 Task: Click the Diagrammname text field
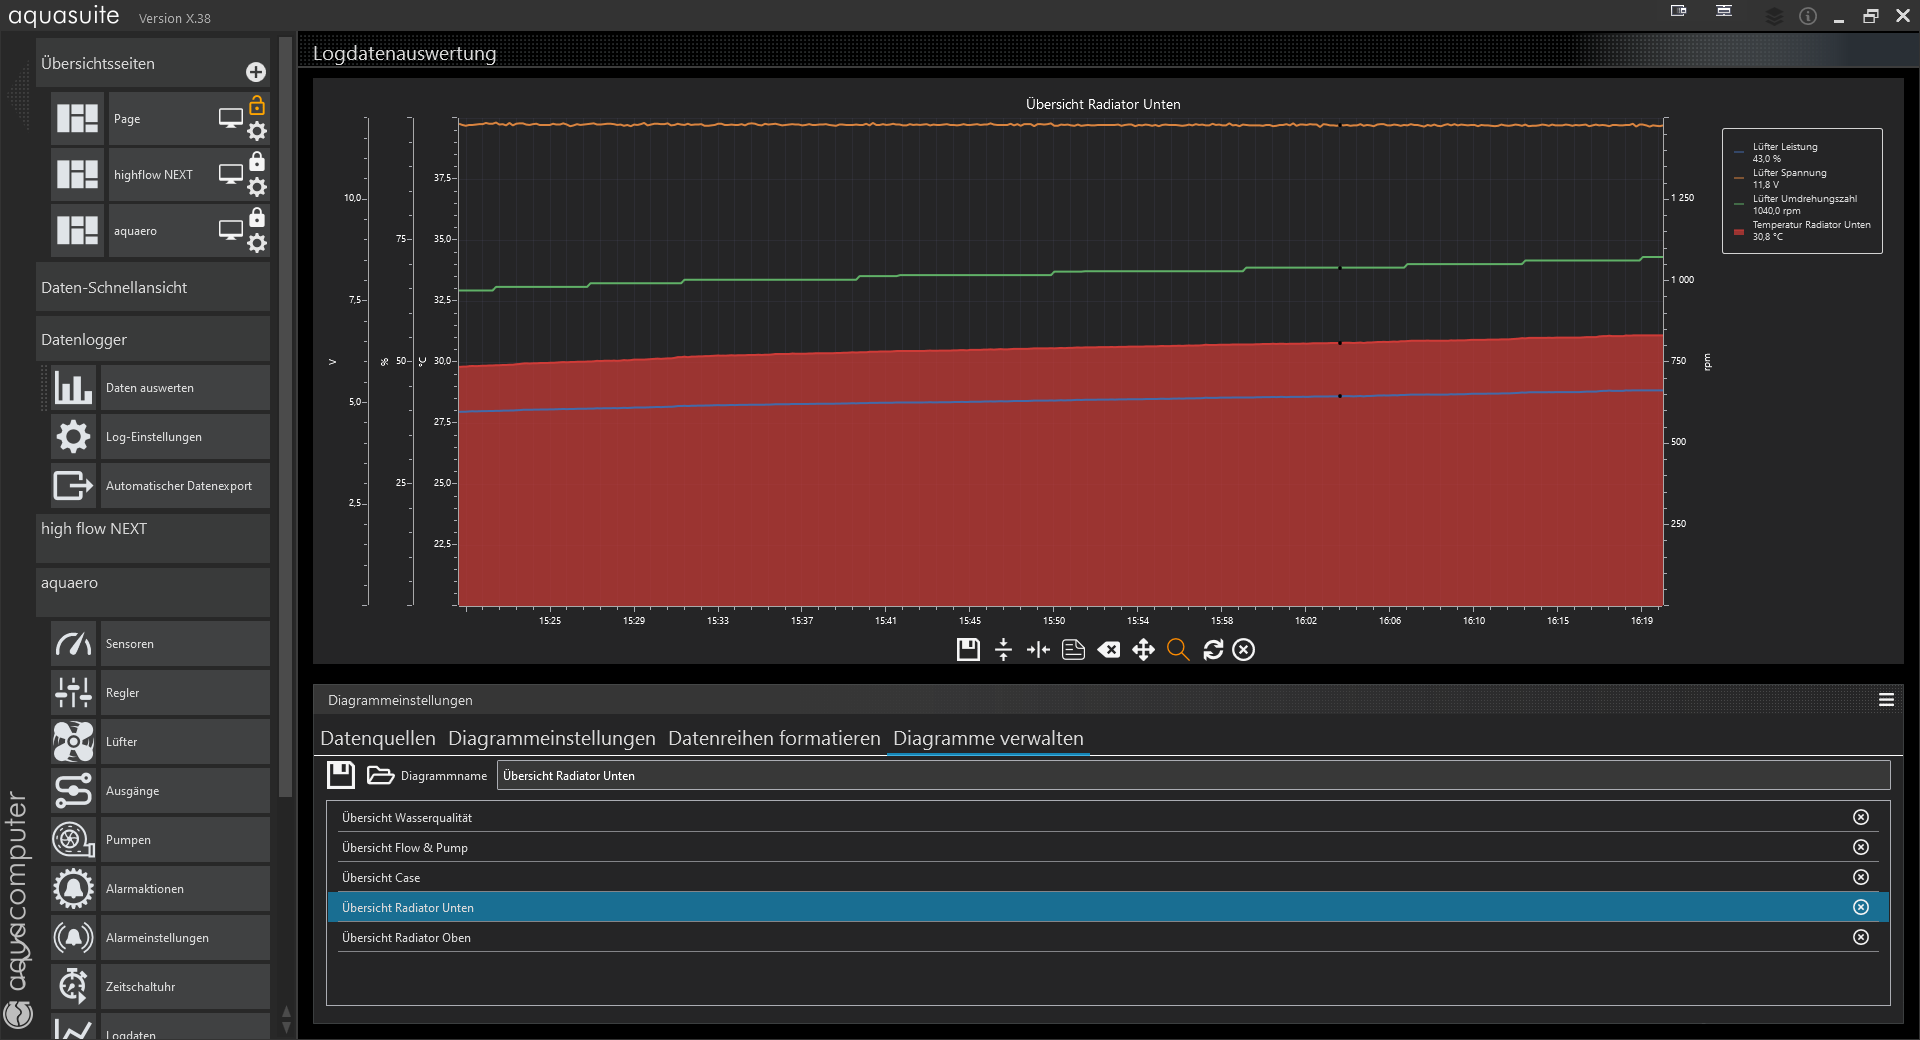coord(1192,776)
